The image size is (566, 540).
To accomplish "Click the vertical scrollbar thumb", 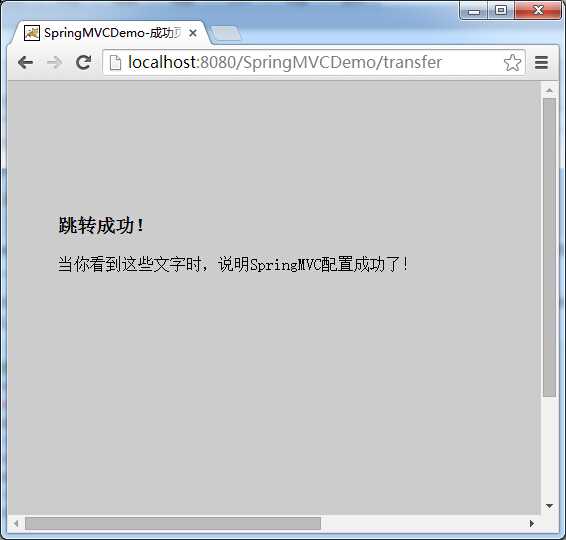I will point(549,248).
